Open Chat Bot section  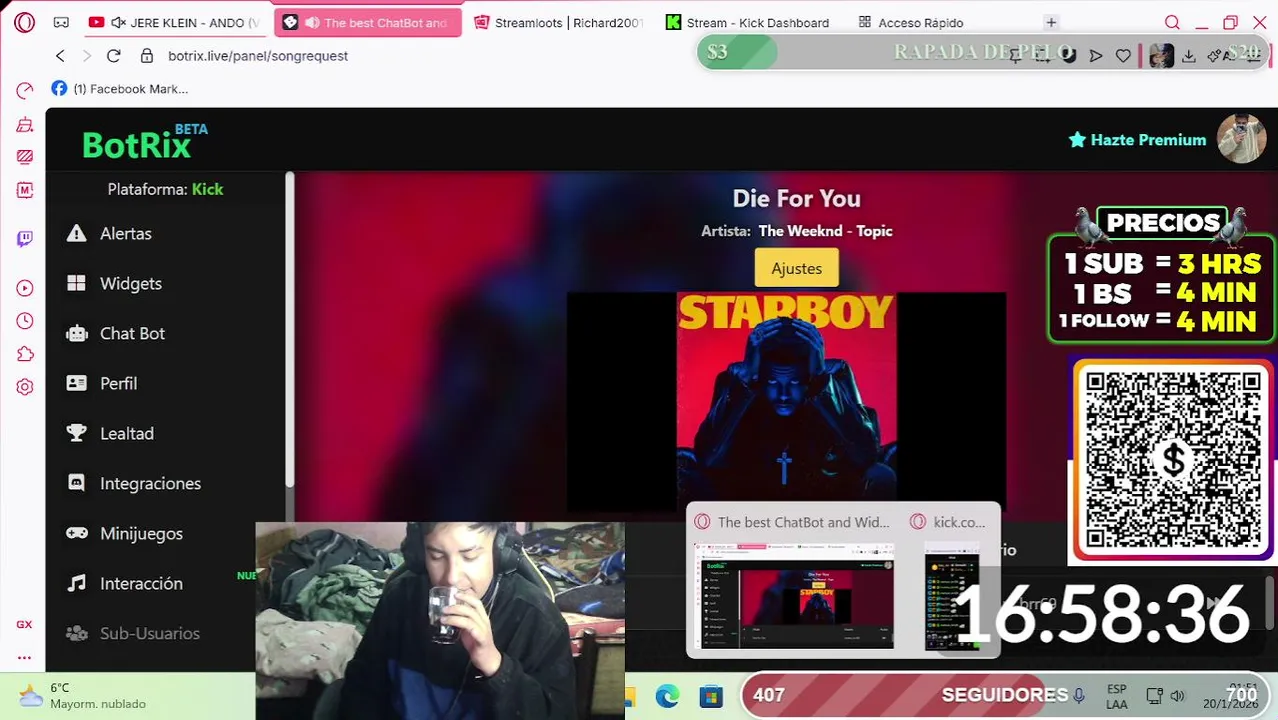click(x=132, y=333)
